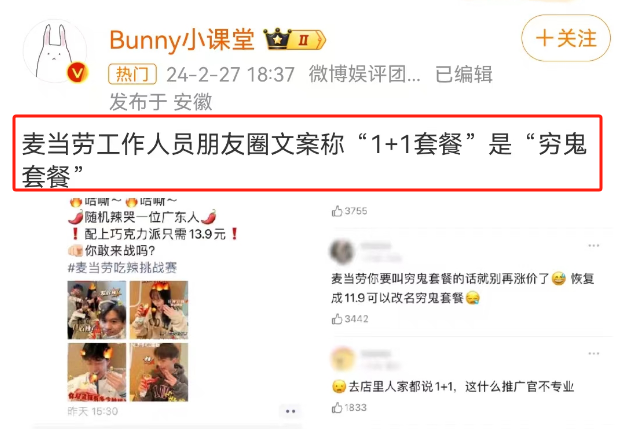Screen dimensions: 643x429
Task: Follow Bunny小课堂 with the 关注 button
Action: [566, 38]
